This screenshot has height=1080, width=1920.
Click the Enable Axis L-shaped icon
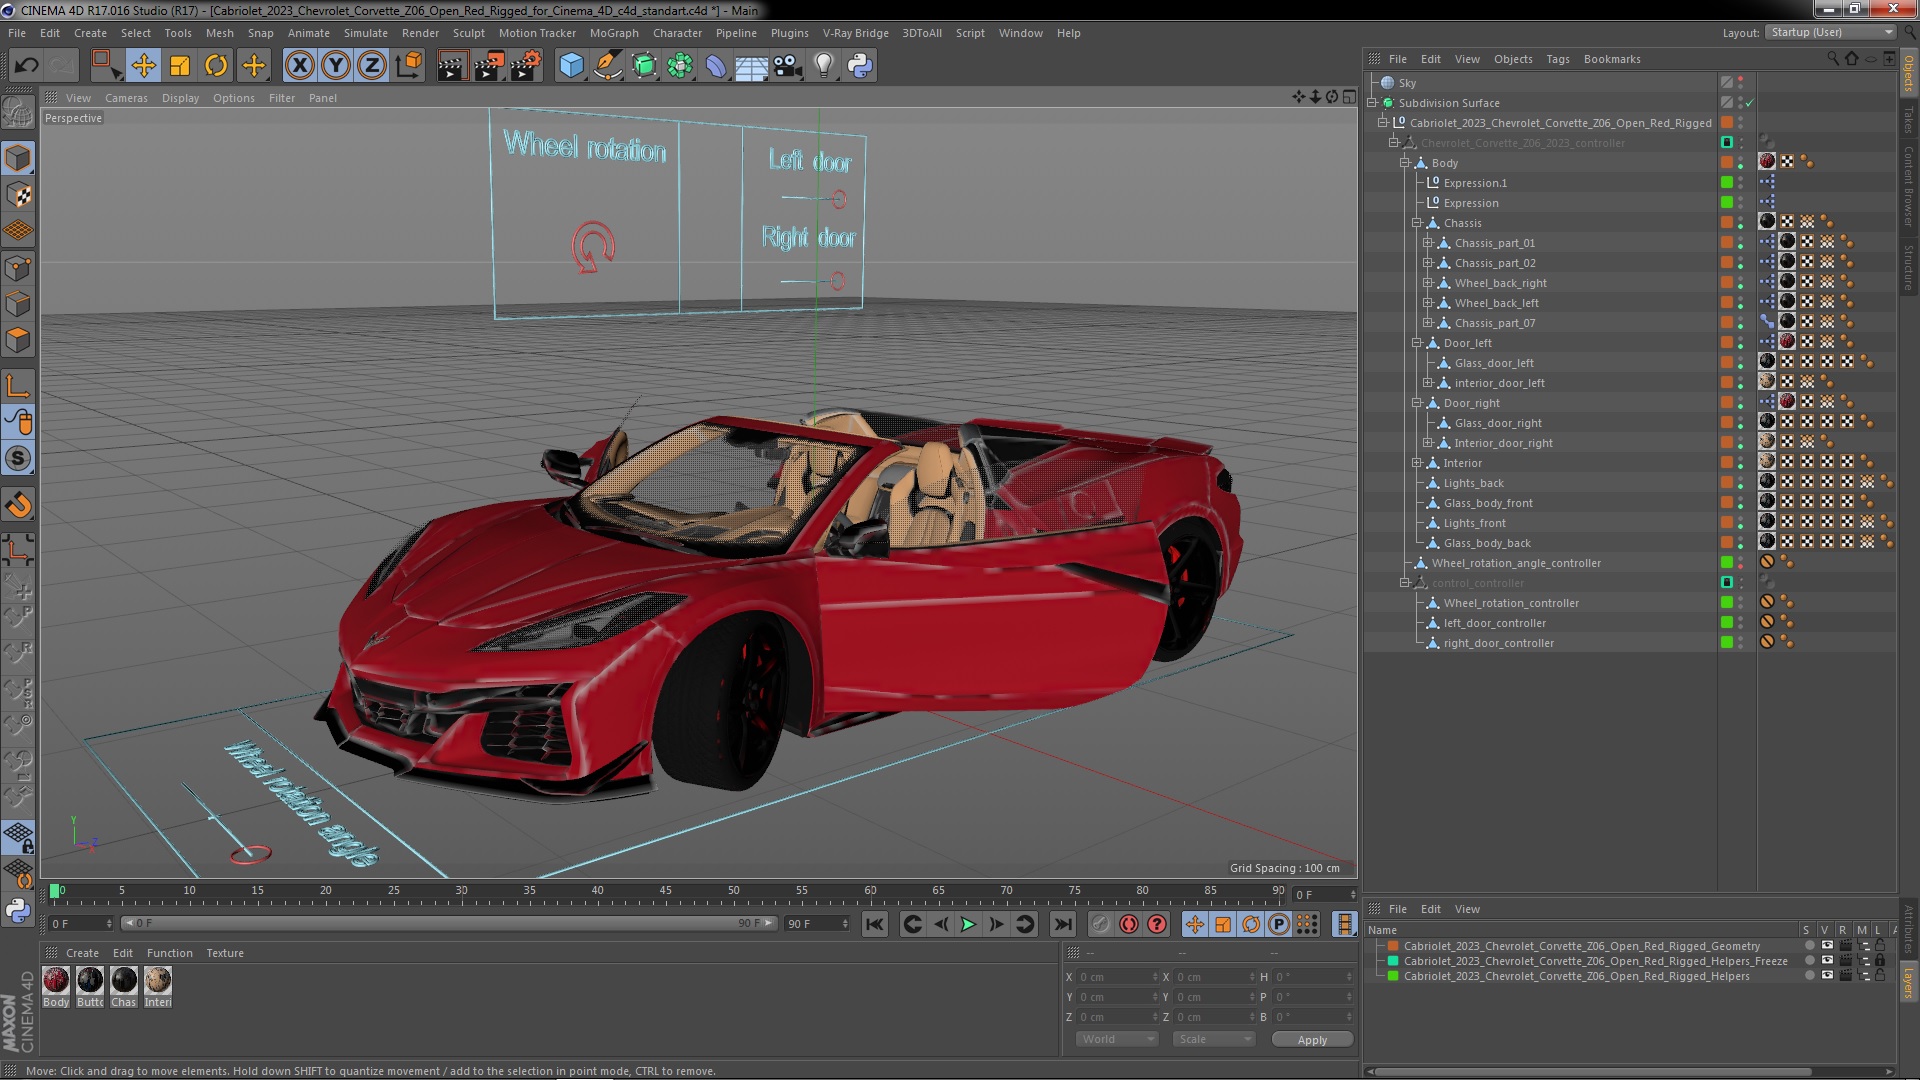point(18,385)
